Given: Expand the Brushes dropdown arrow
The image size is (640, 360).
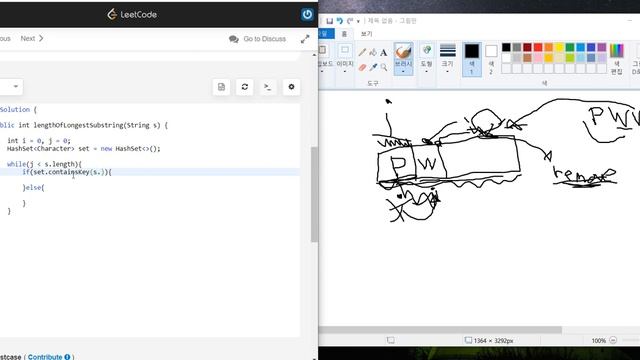Looking at the screenshot, I should coord(403,71).
